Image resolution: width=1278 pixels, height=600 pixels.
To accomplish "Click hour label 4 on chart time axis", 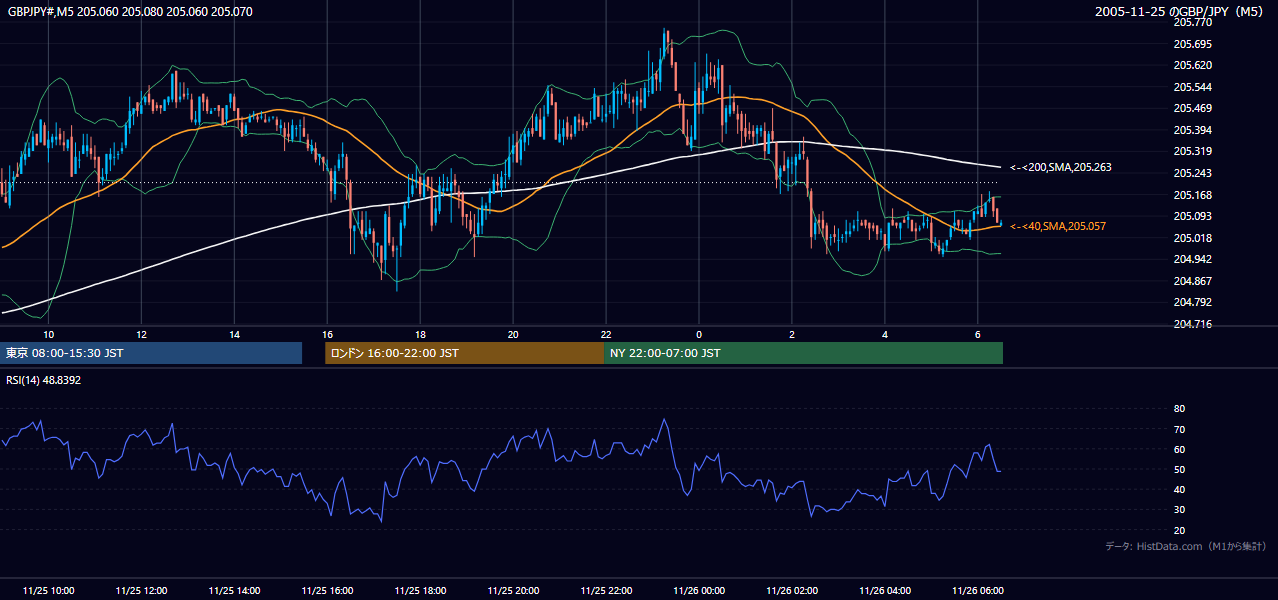I will [x=885, y=334].
